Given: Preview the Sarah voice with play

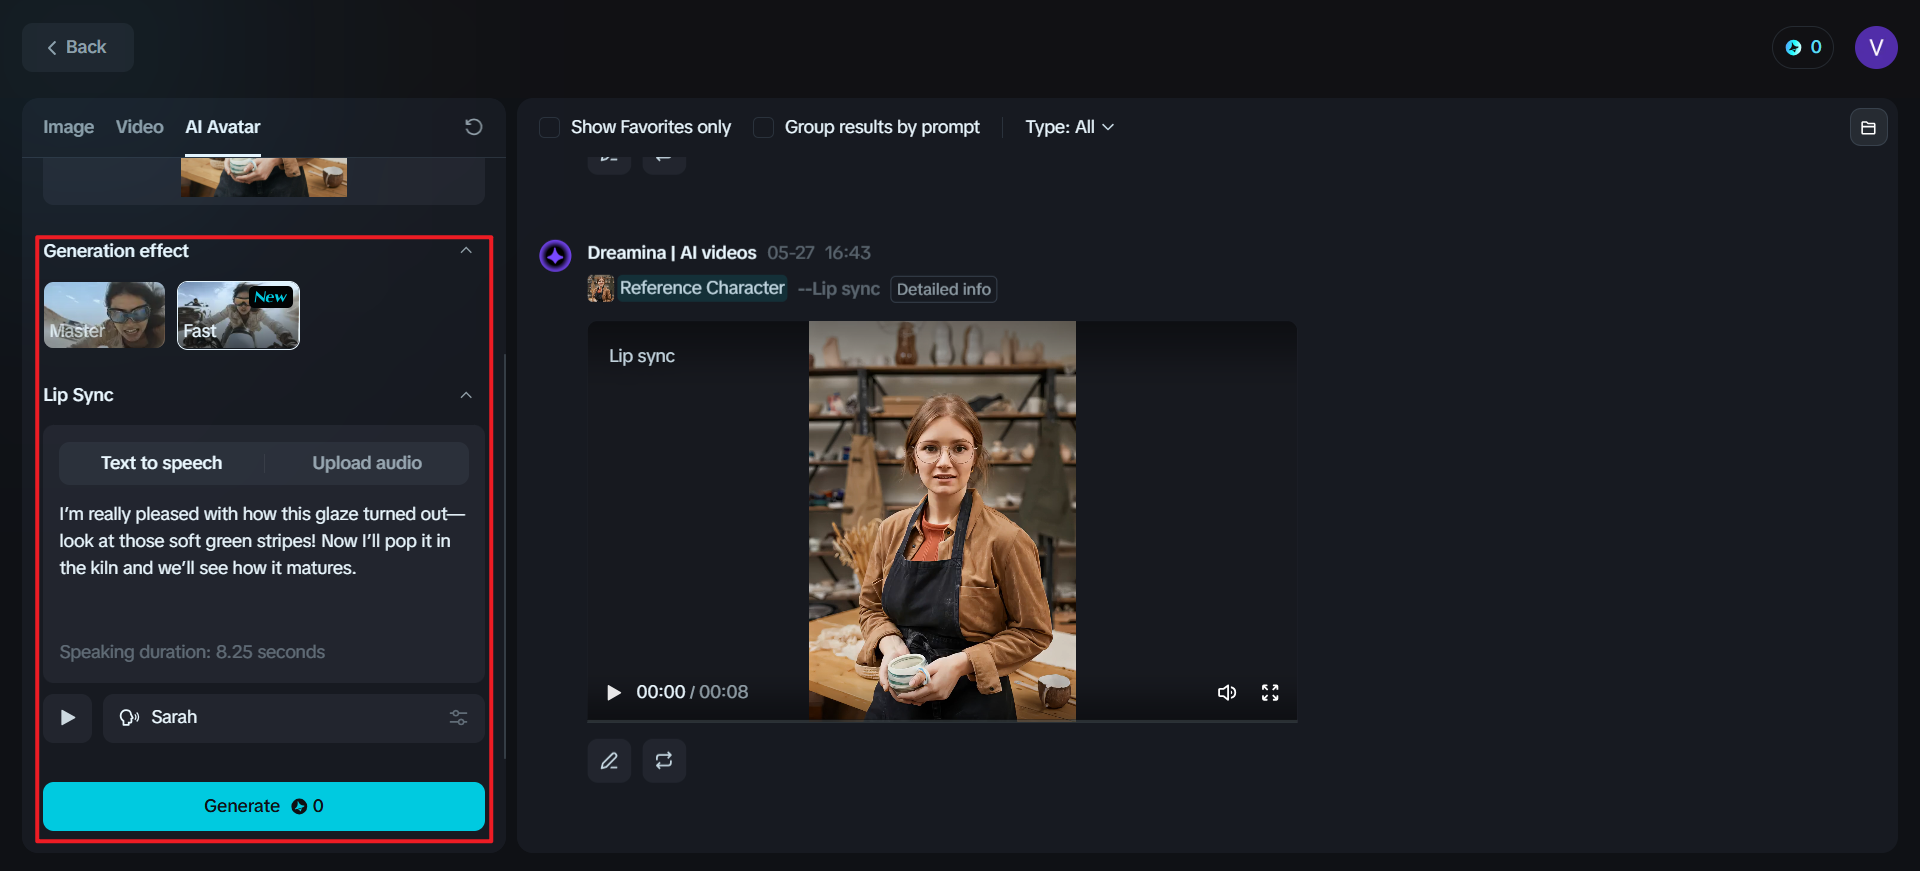Looking at the screenshot, I should (67, 718).
